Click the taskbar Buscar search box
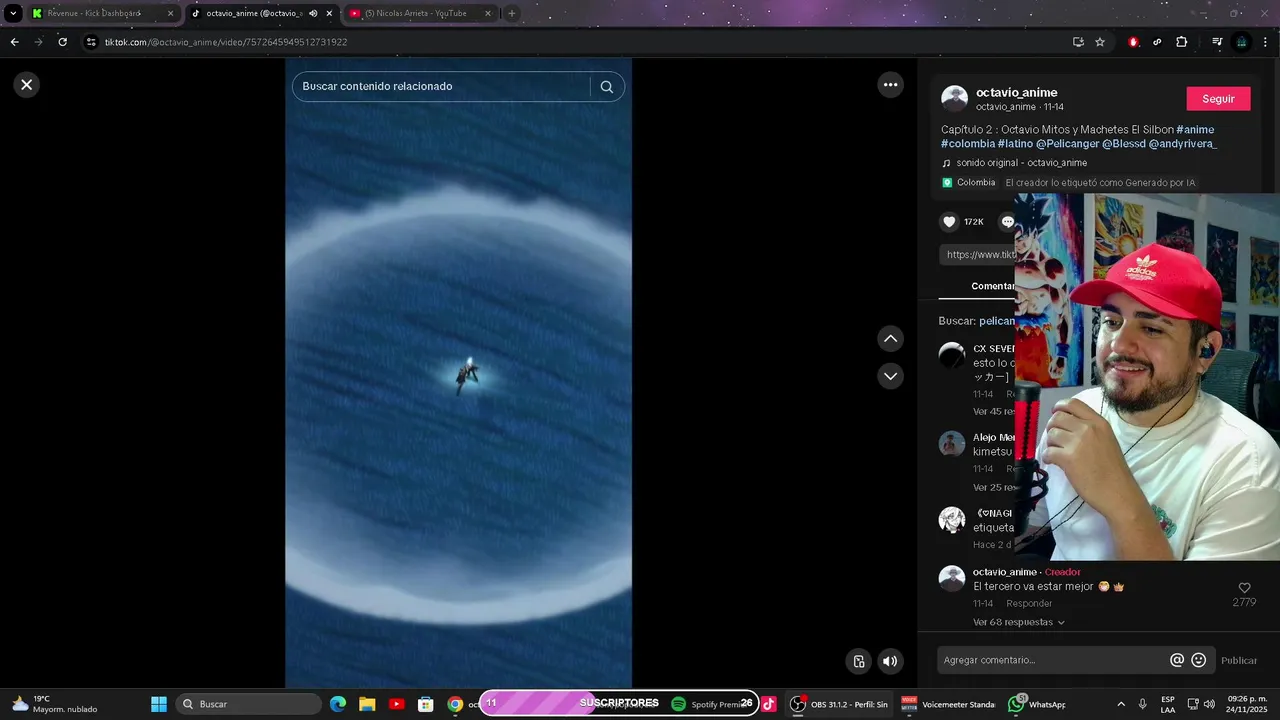The height and width of the screenshot is (720, 1280). click(x=248, y=704)
